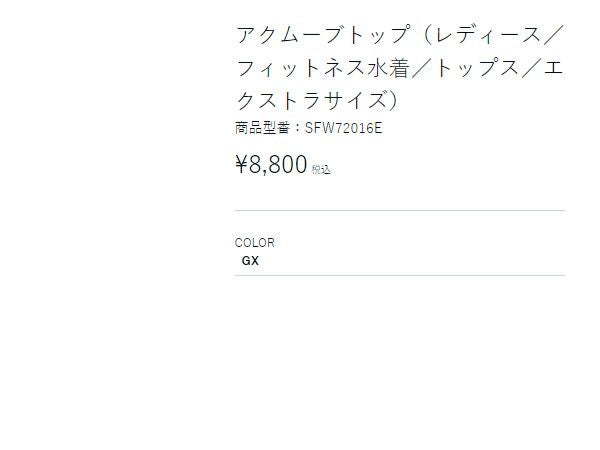The image size is (600, 450).
Task: Click the COLOR section label
Action: (254, 242)
